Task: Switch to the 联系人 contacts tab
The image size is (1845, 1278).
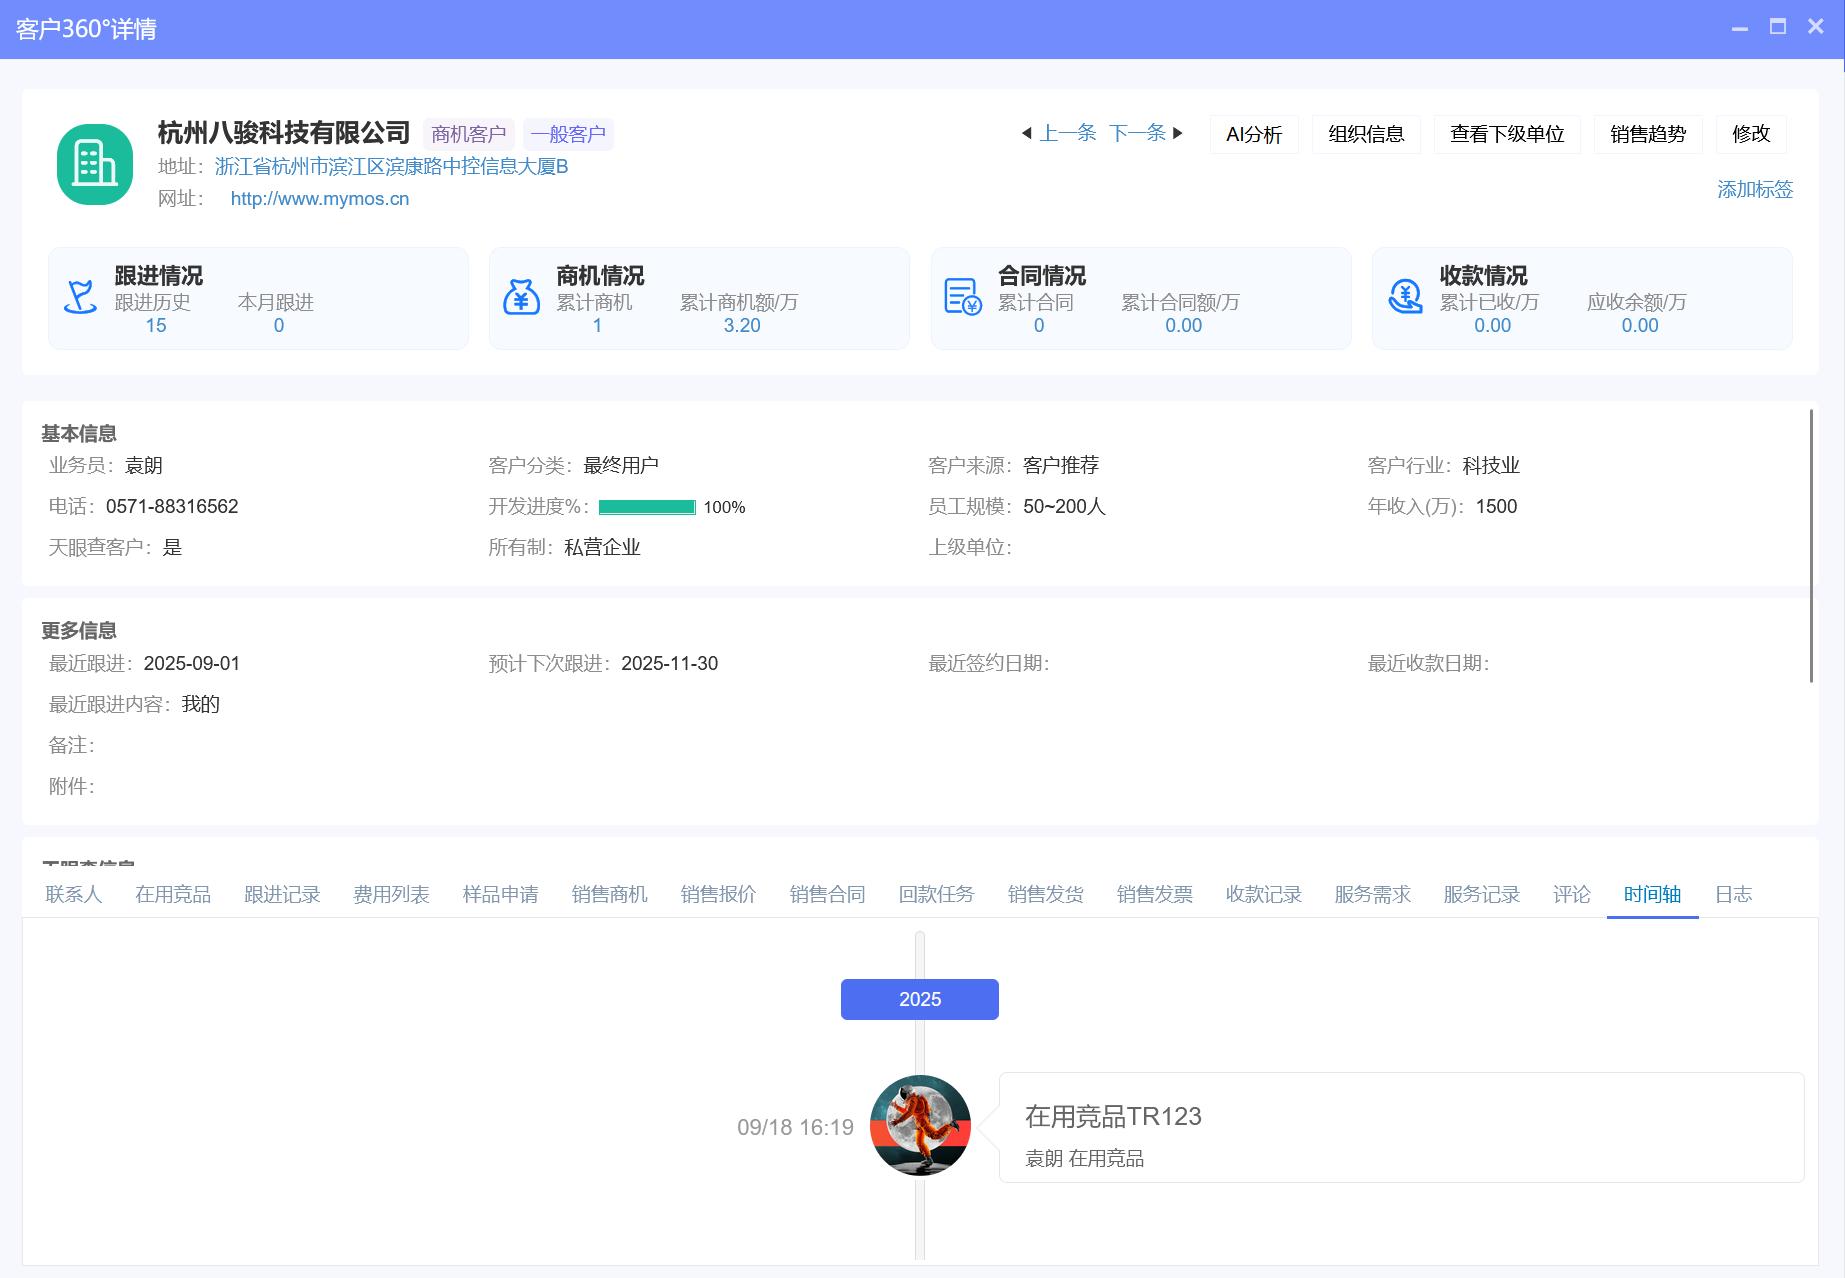Action: point(74,894)
